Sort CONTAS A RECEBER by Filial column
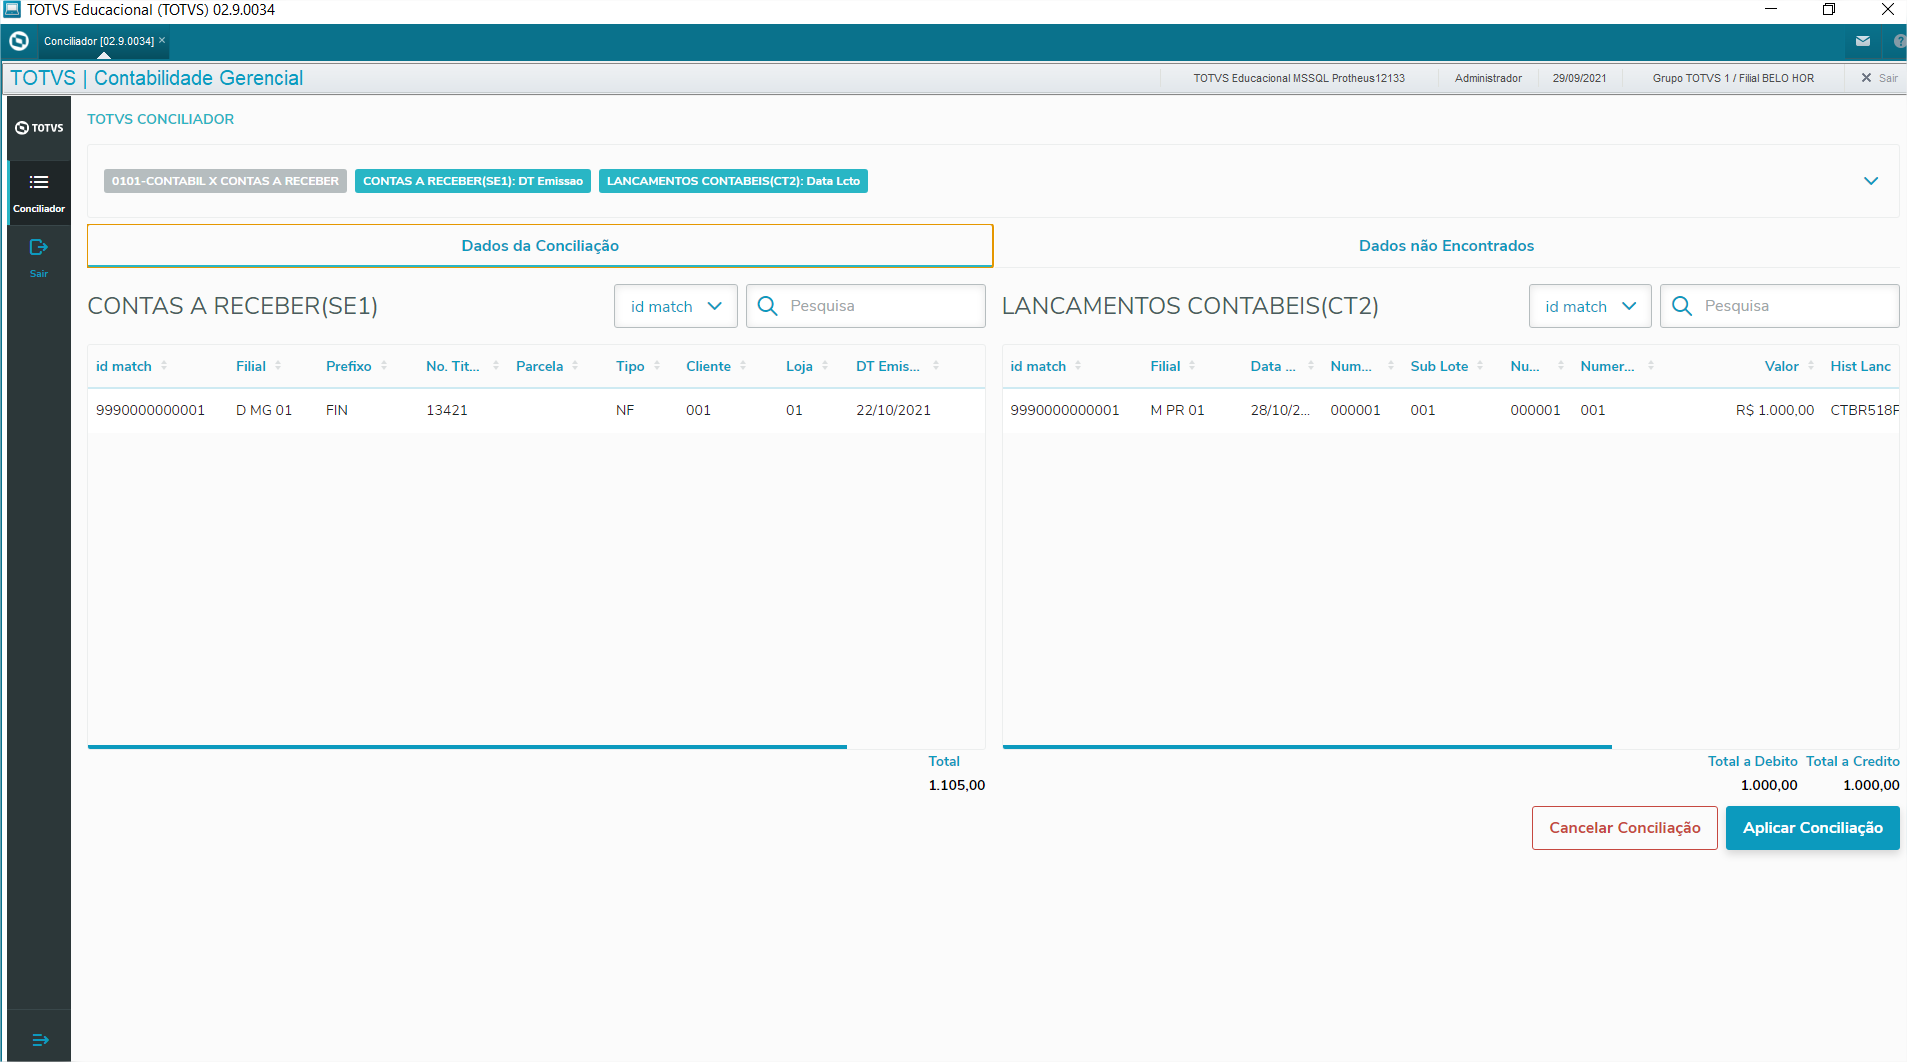 (278, 366)
